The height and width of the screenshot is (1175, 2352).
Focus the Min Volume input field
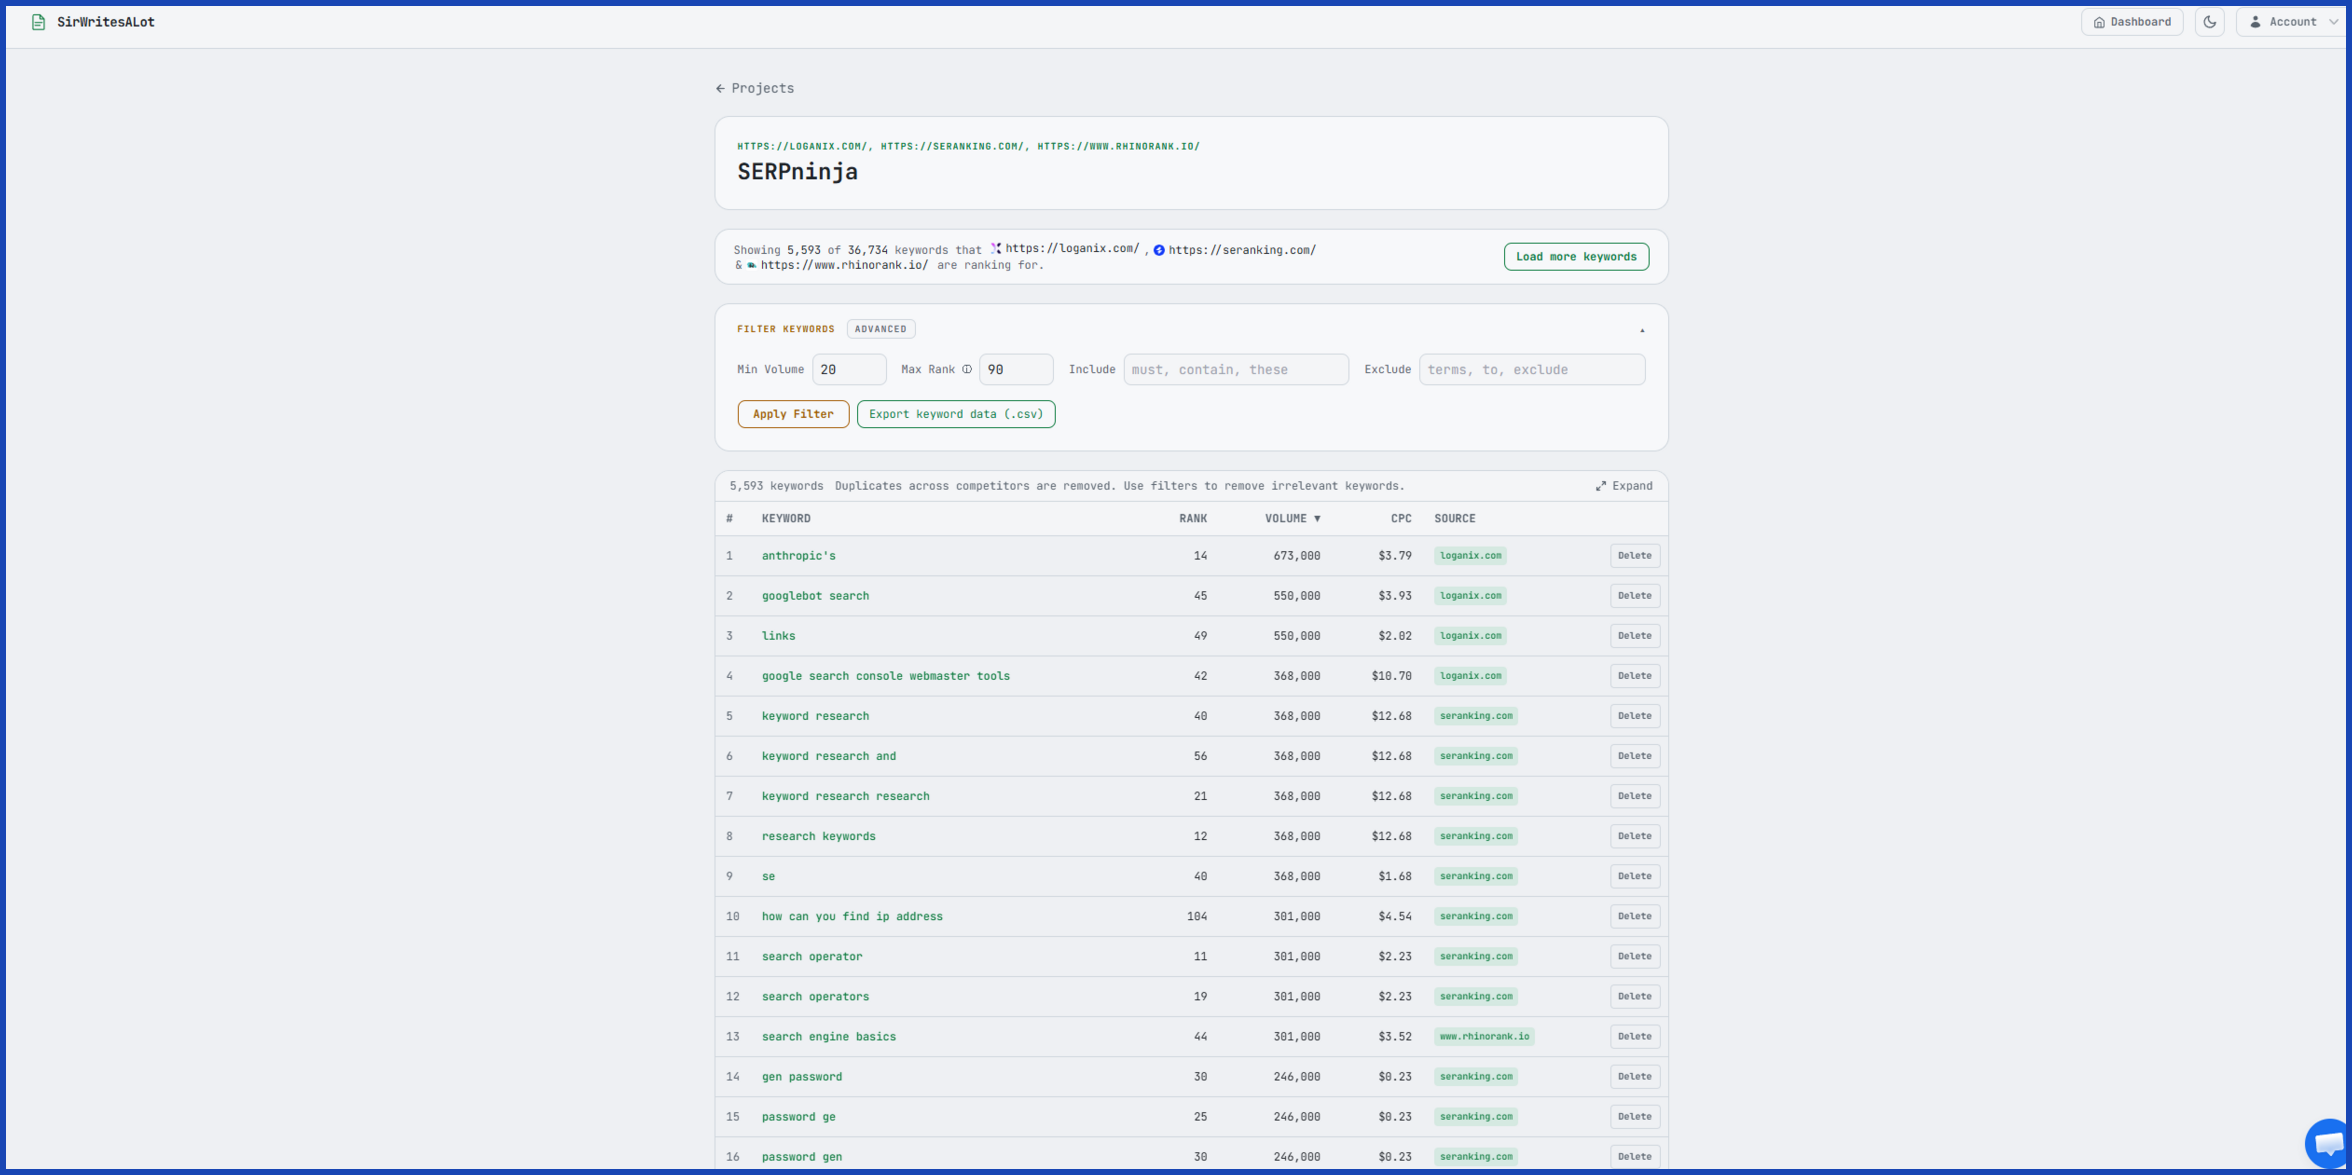pos(849,369)
